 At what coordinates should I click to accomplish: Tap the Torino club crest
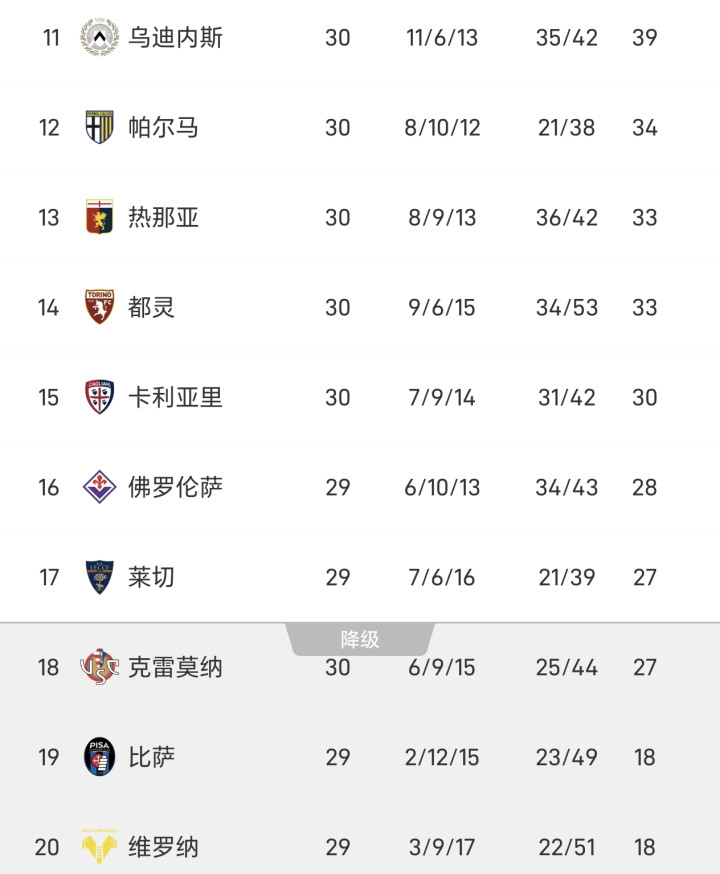click(99, 307)
